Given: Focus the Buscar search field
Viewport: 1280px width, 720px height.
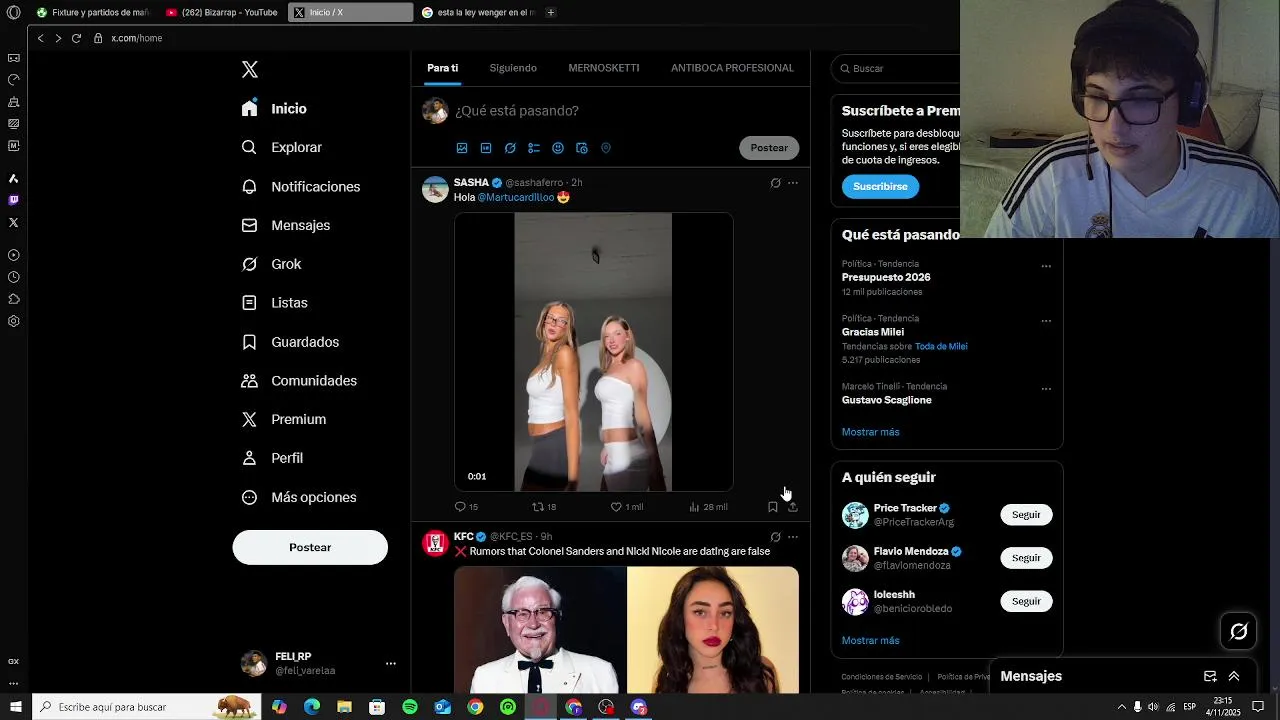Looking at the screenshot, I should [x=897, y=68].
